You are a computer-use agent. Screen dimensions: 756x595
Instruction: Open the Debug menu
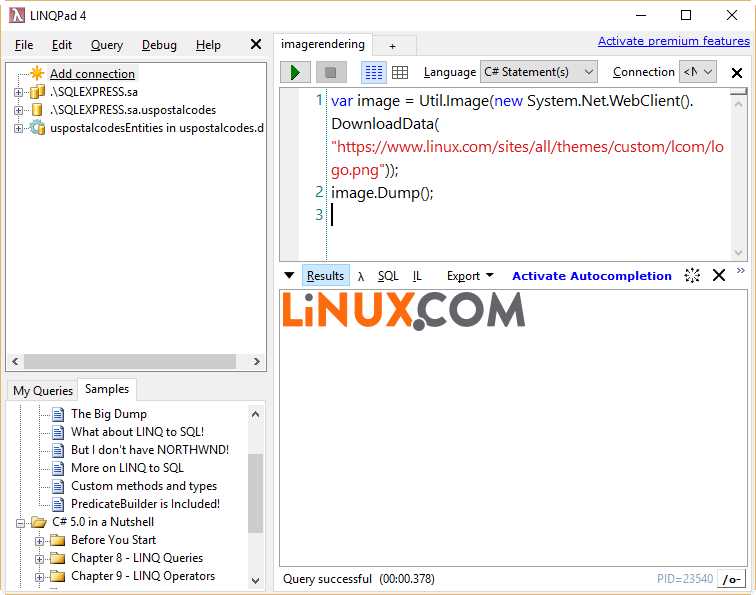pyautogui.click(x=159, y=45)
